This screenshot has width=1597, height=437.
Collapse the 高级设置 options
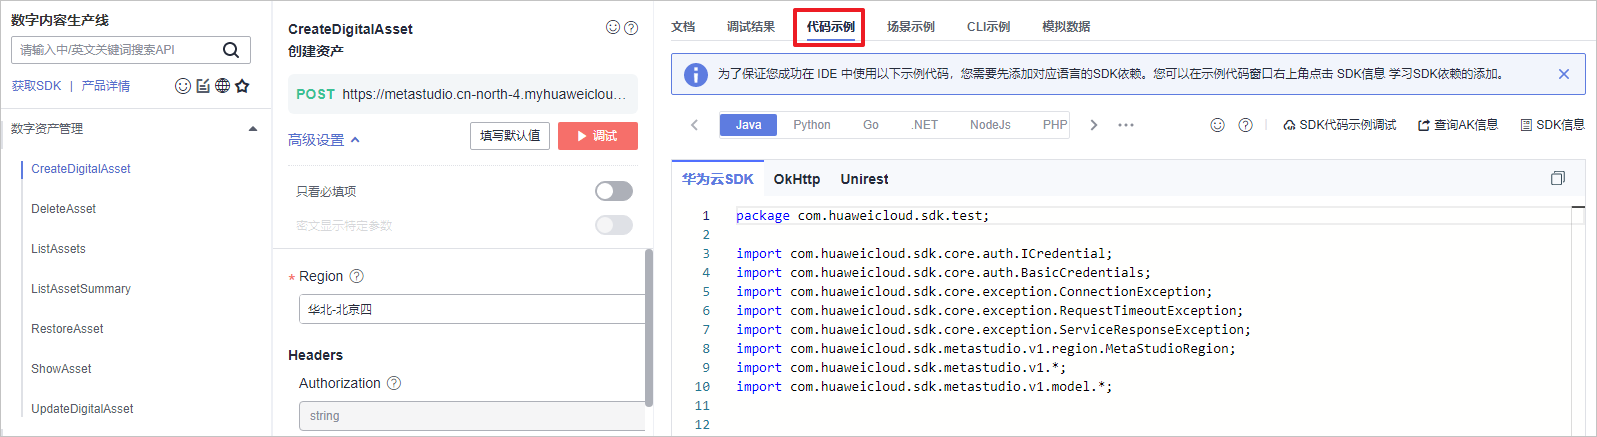coord(324,140)
